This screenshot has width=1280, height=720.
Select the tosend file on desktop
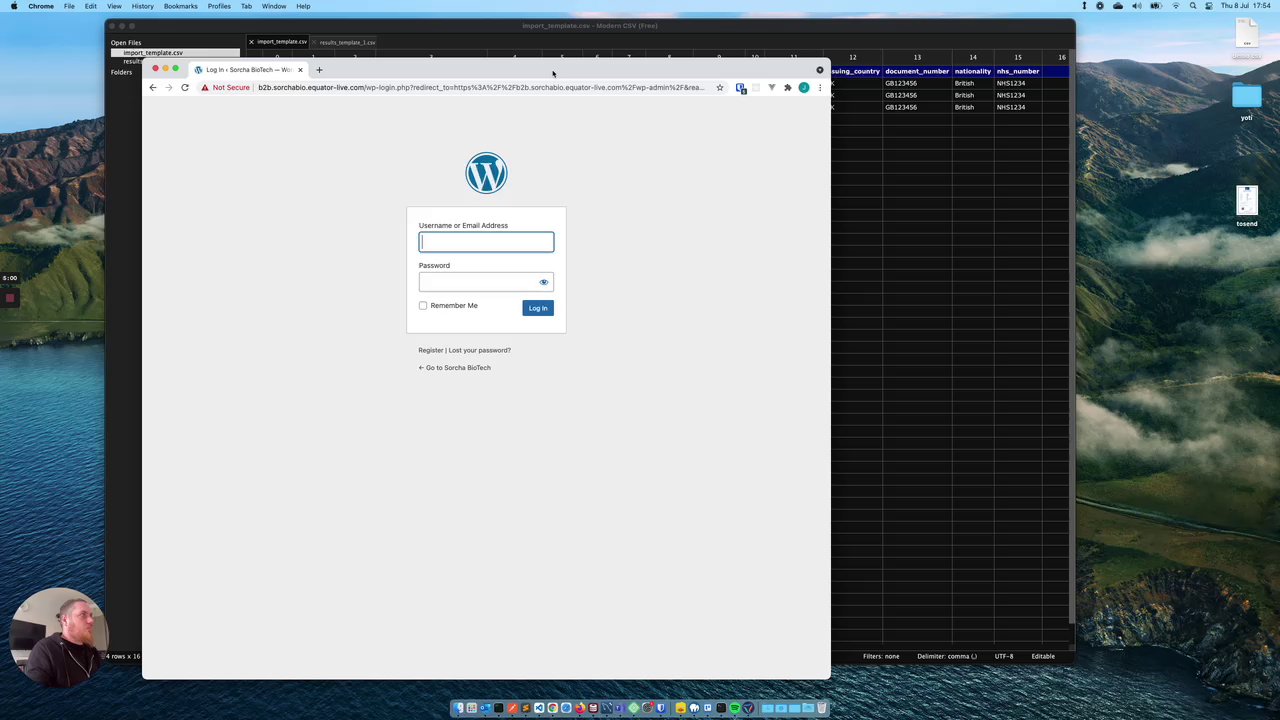pyautogui.click(x=1247, y=206)
